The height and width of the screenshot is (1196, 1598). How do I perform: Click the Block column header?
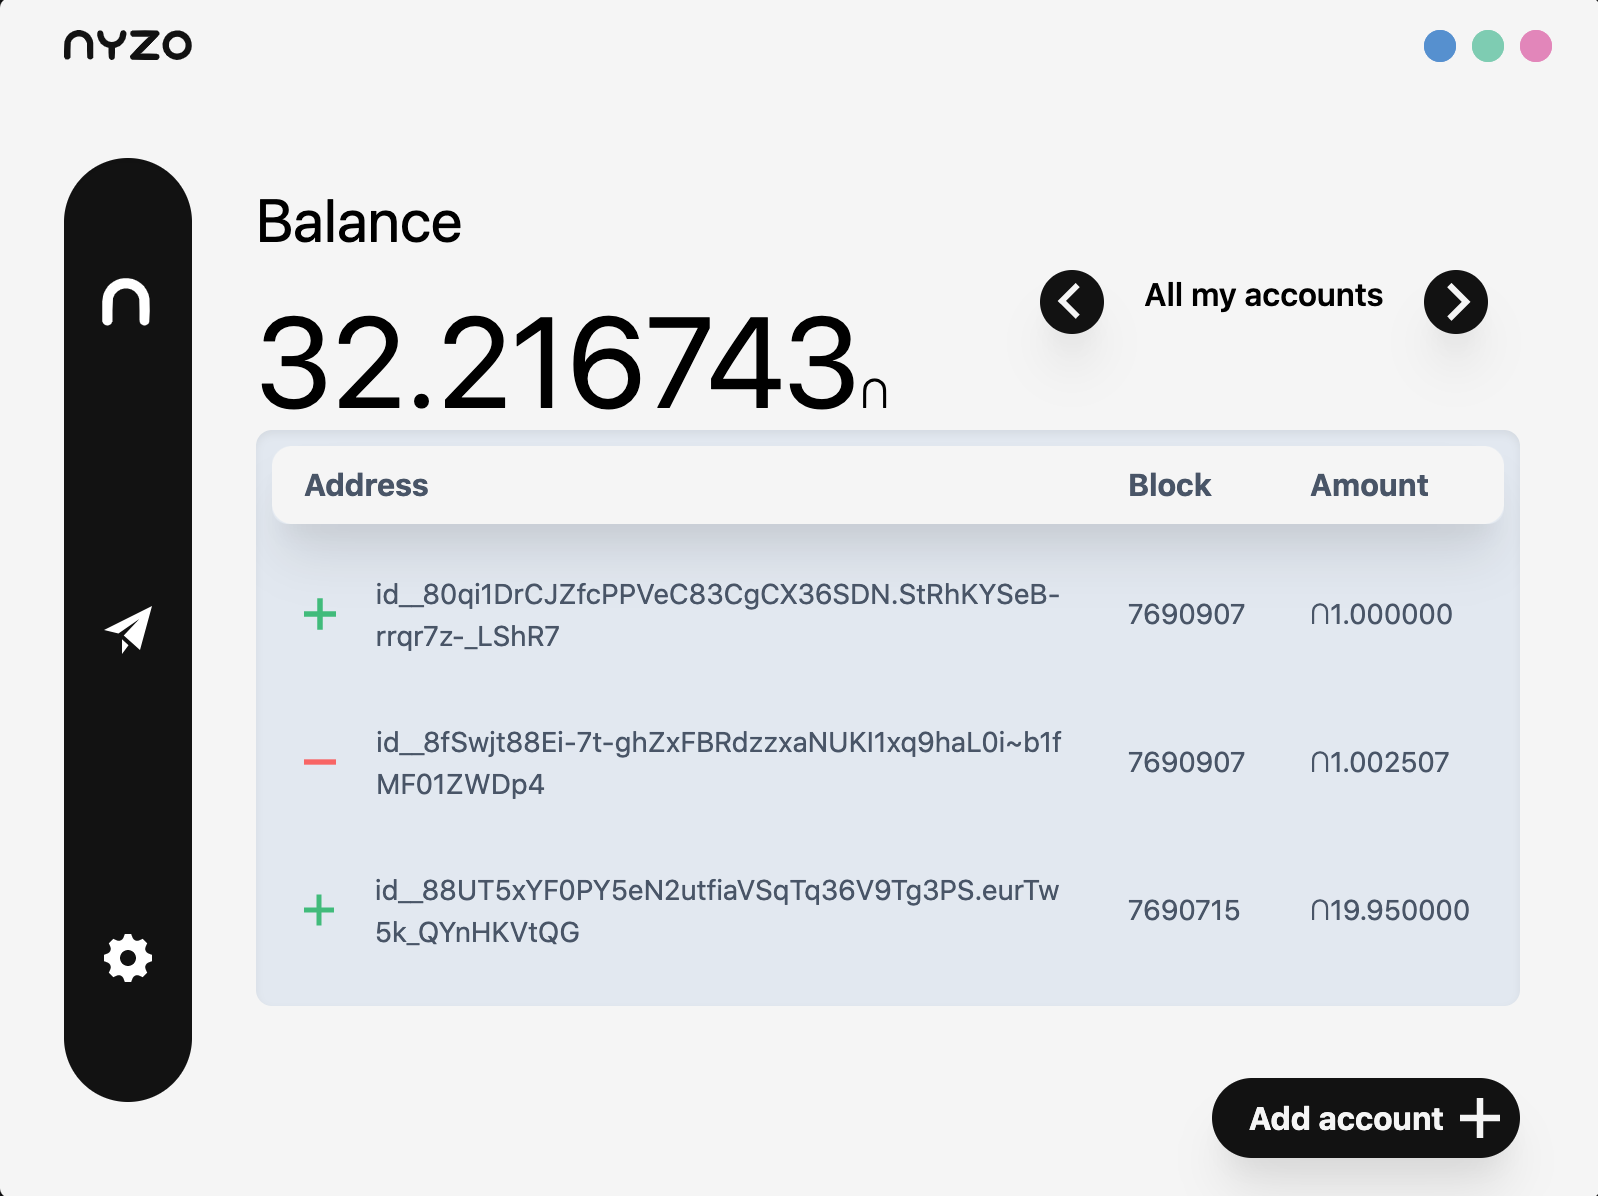1169,485
